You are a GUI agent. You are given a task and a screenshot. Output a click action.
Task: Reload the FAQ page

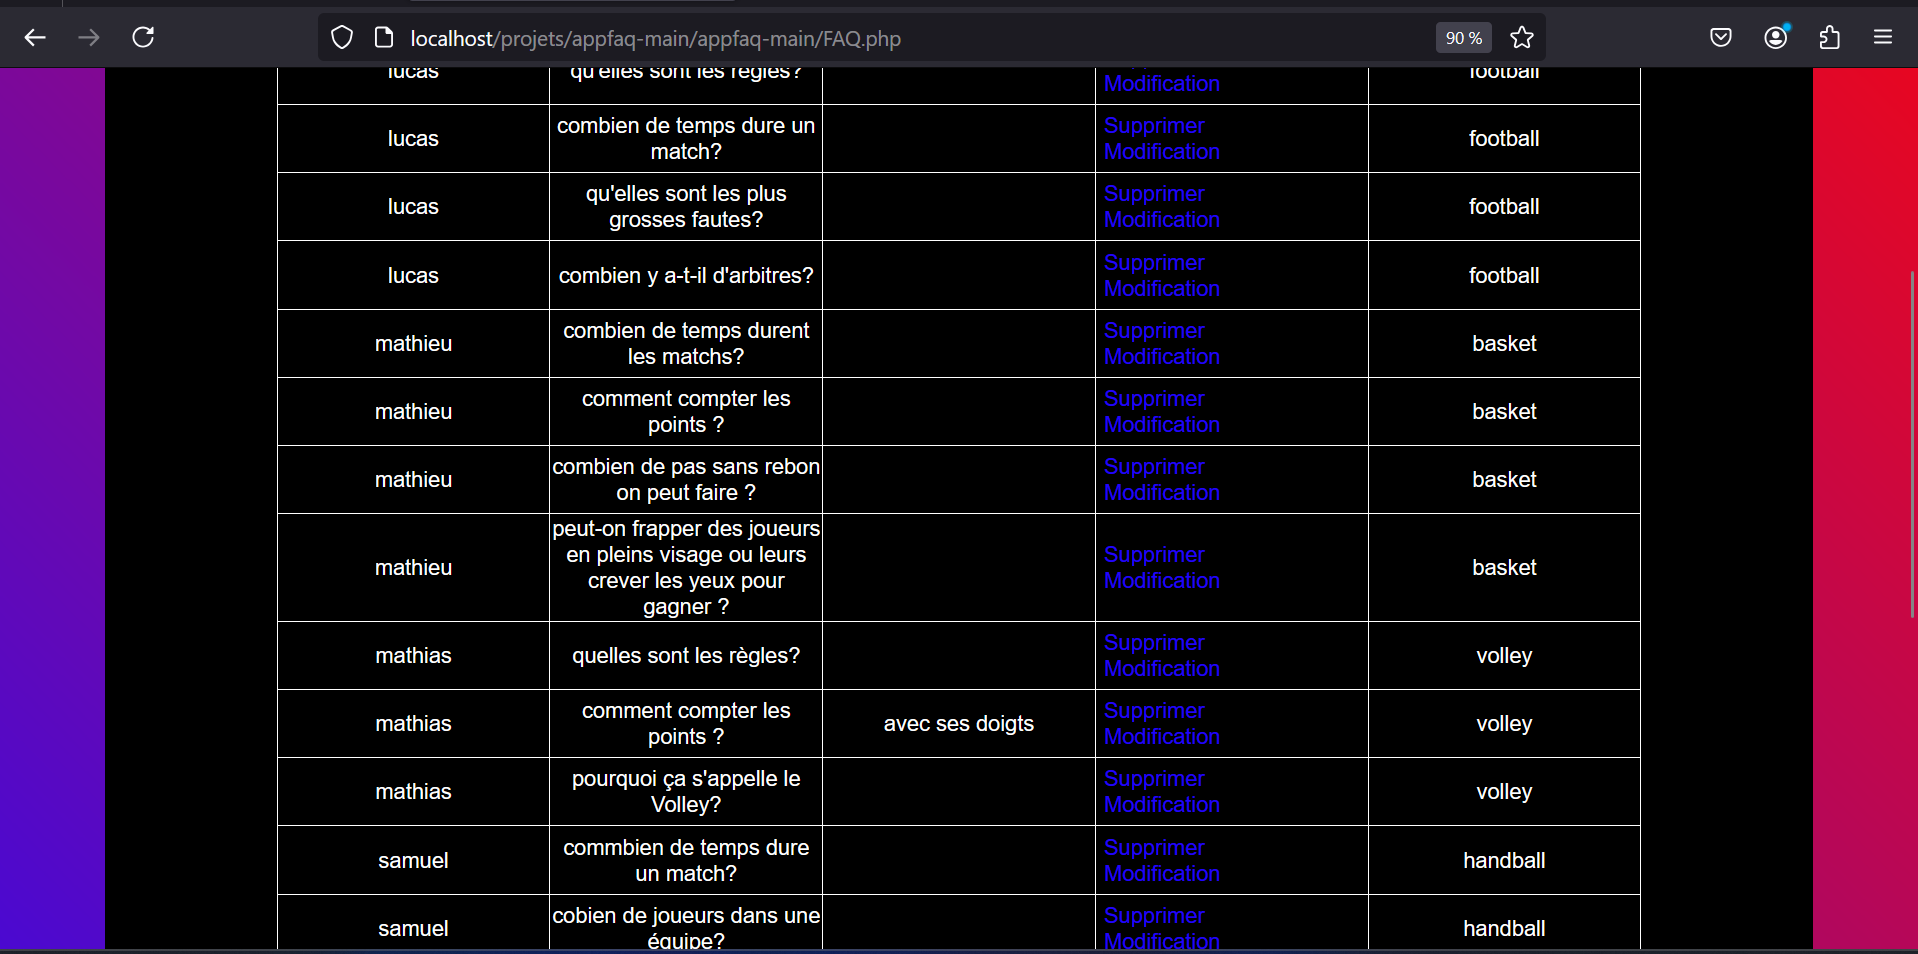pos(143,38)
